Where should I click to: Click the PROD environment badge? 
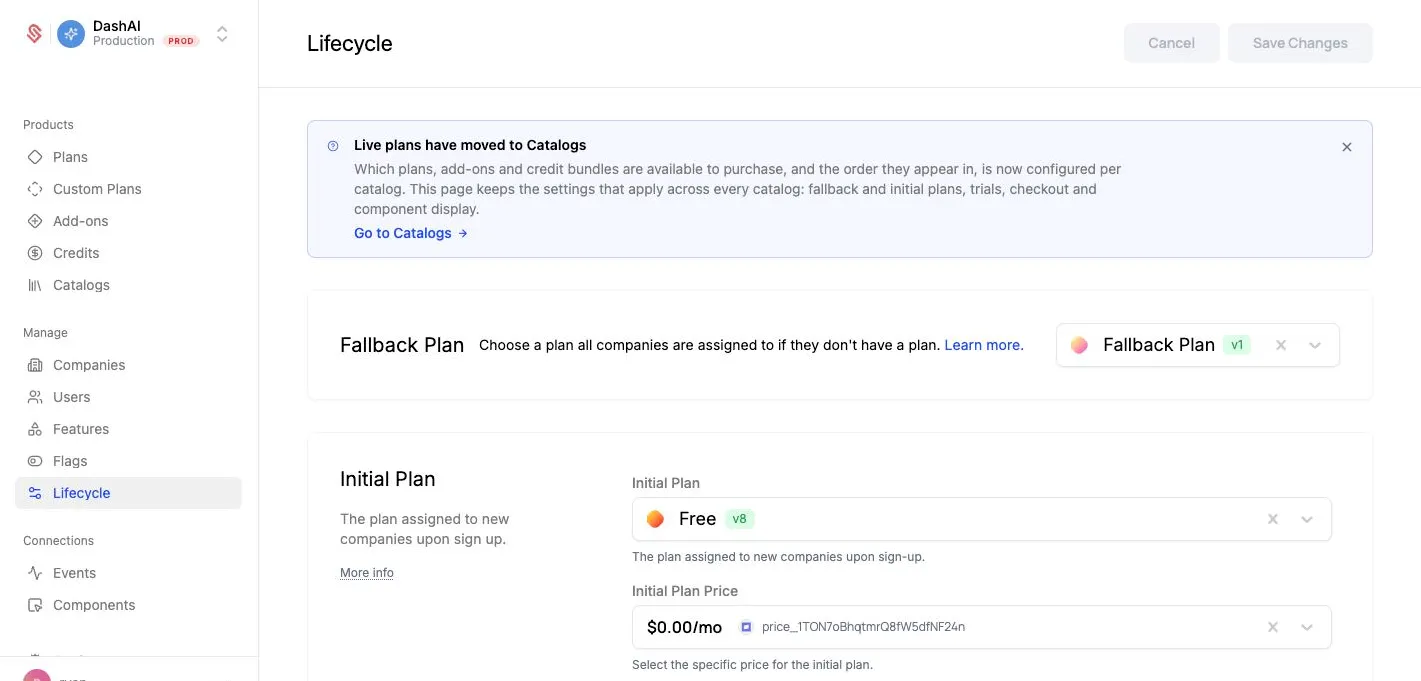point(181,41)
